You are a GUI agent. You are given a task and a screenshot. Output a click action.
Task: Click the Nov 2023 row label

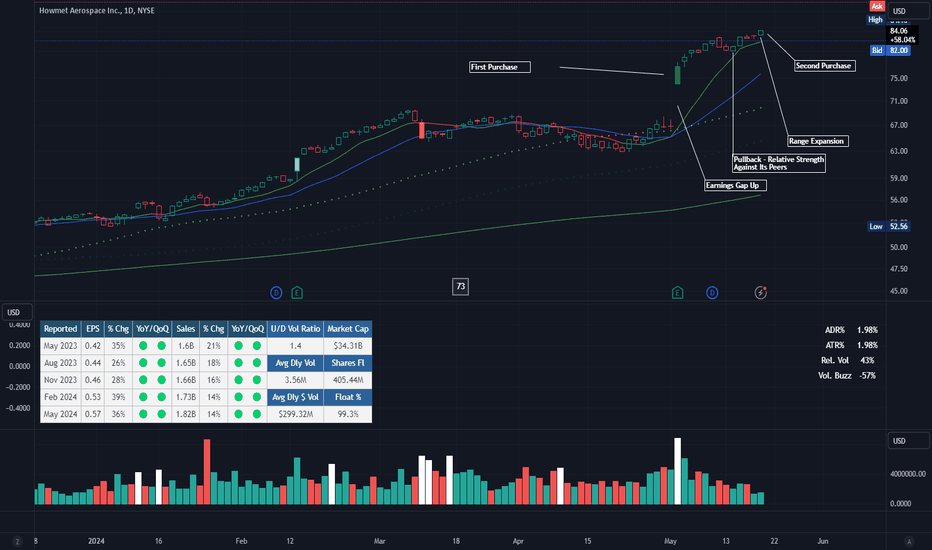[60, 380]
